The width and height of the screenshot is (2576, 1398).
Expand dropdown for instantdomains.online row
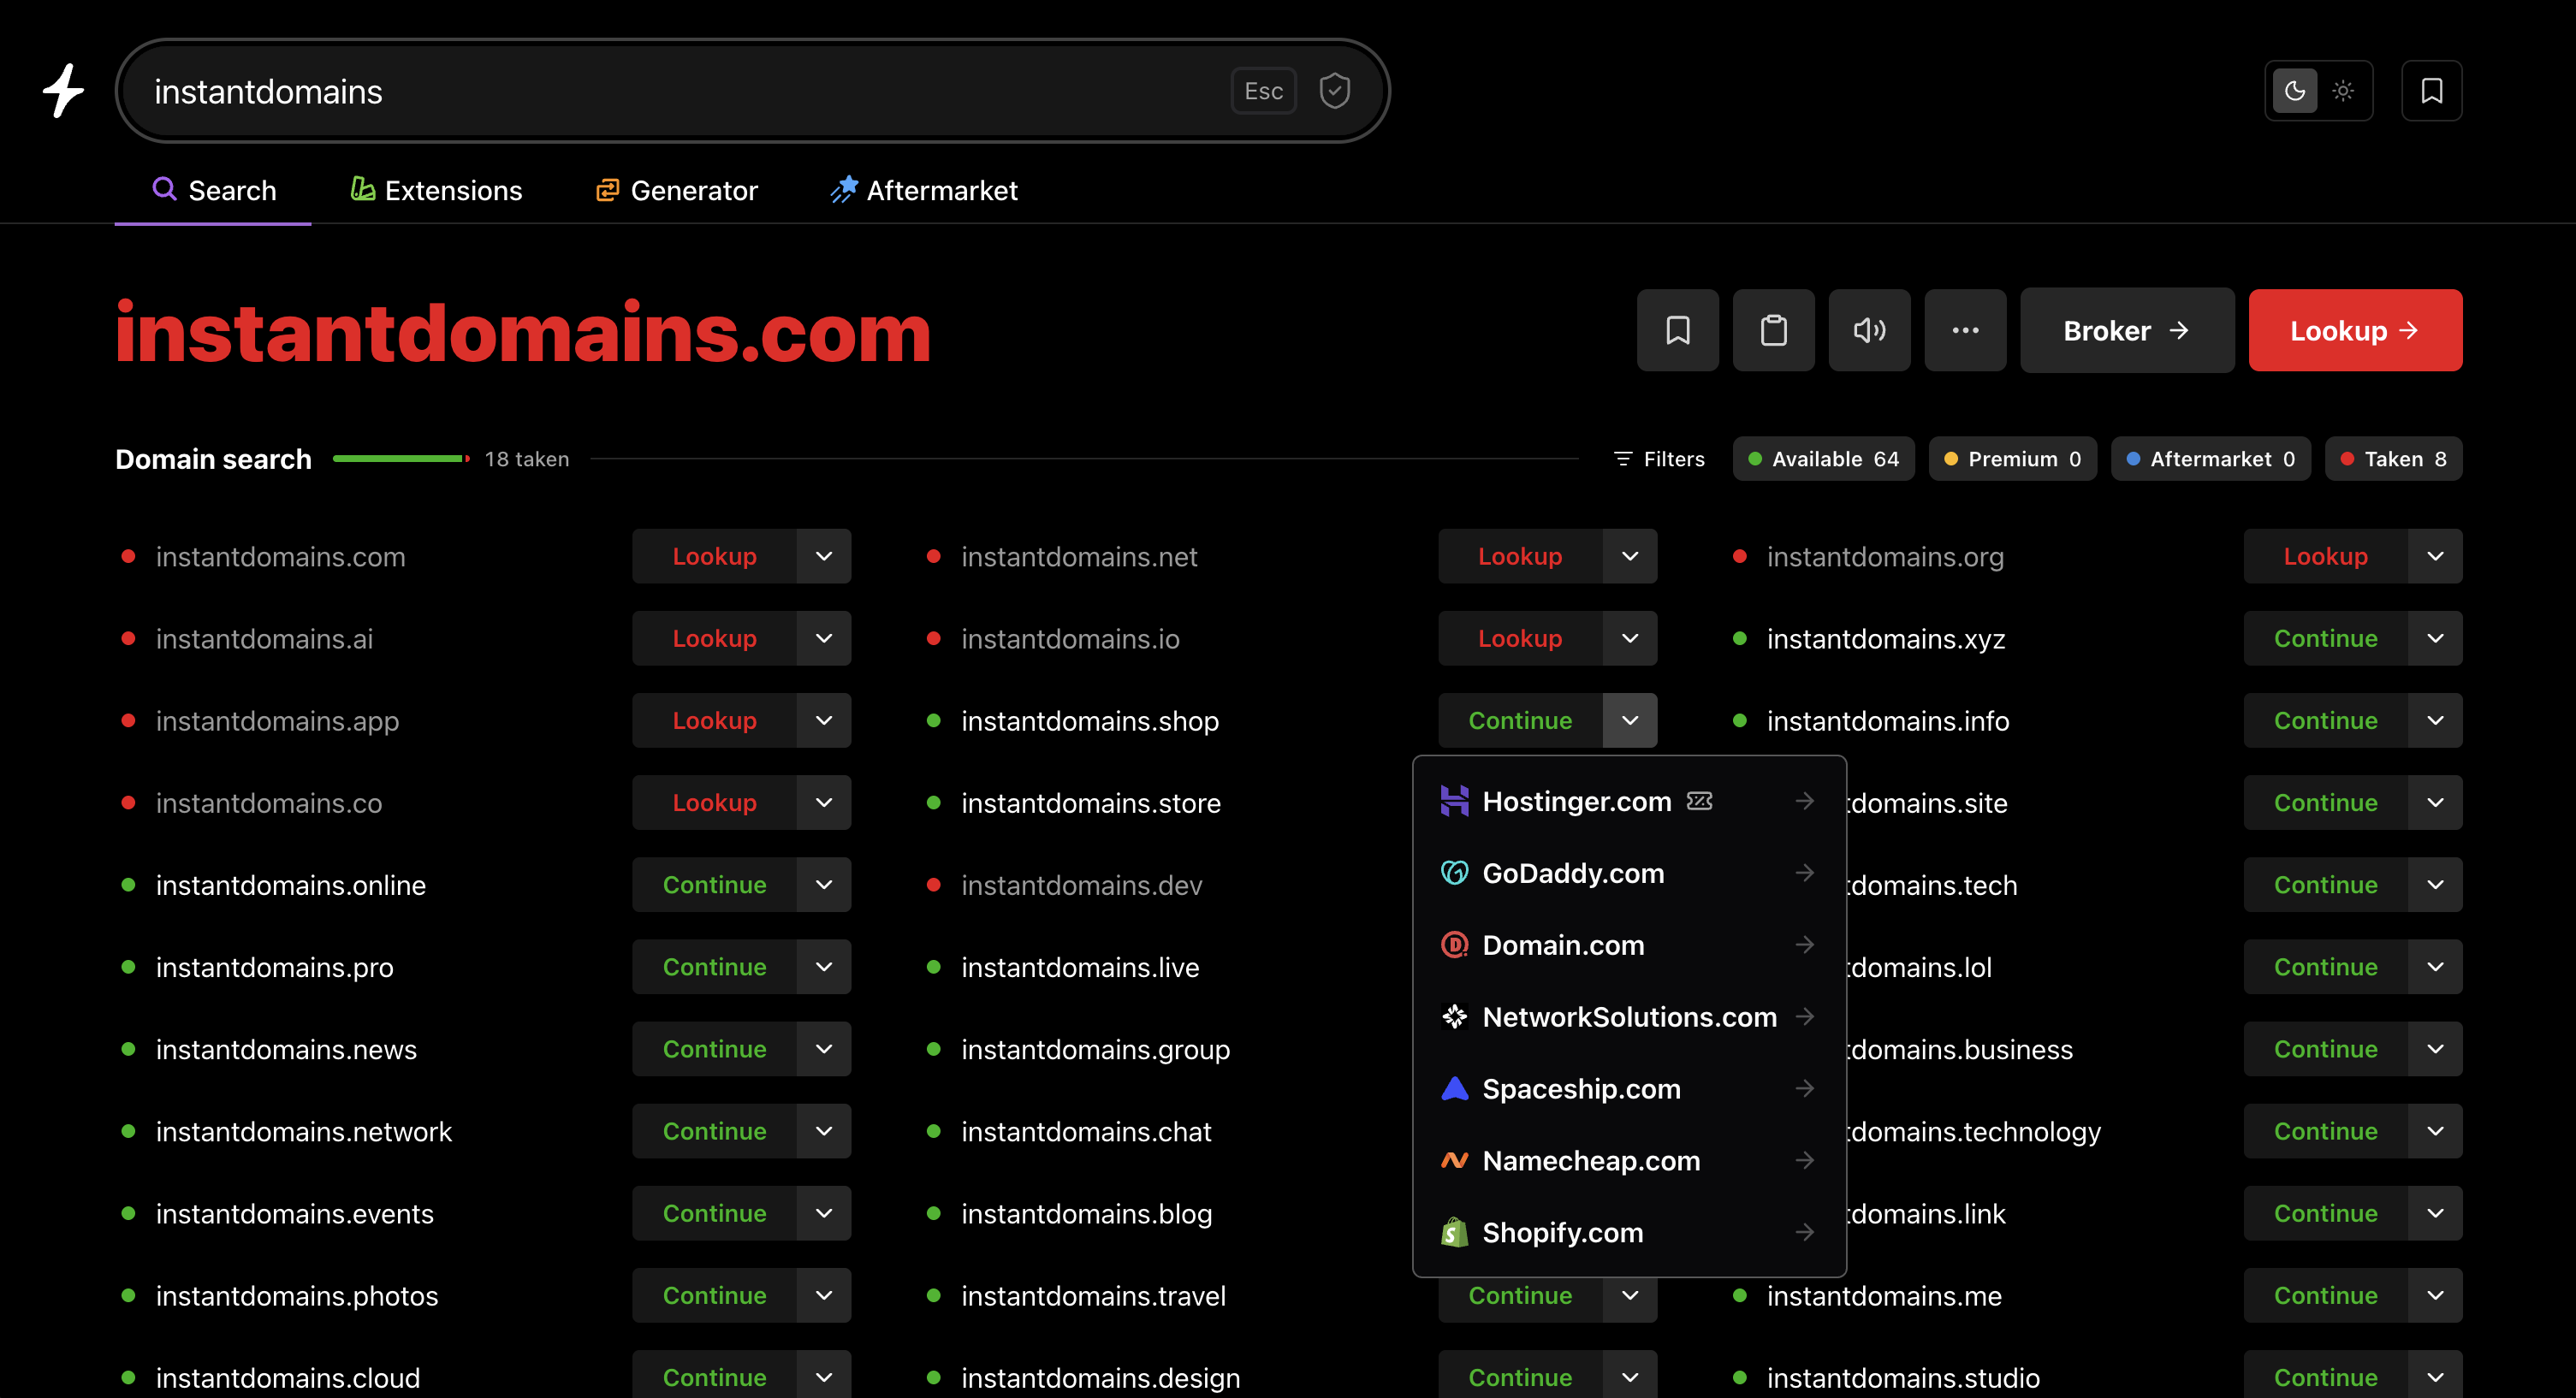824,885
